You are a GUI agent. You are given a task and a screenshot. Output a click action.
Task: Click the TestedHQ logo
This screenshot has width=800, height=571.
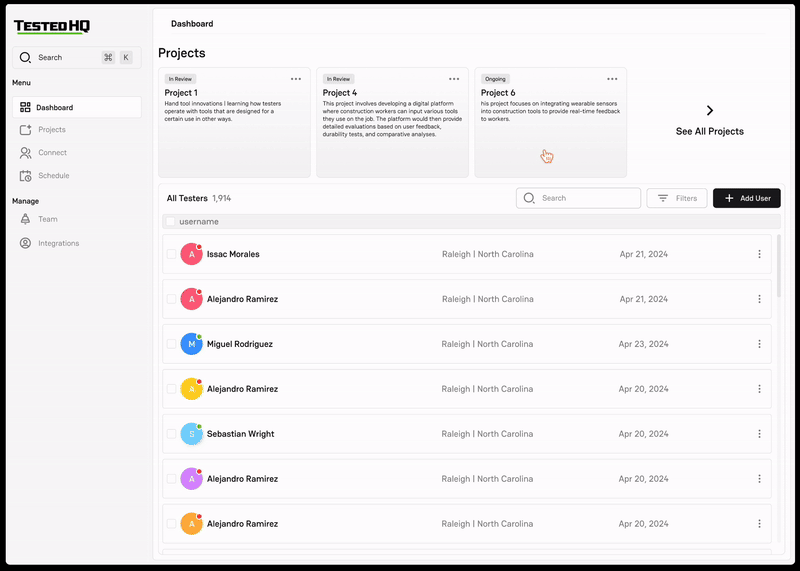[52, 27]
